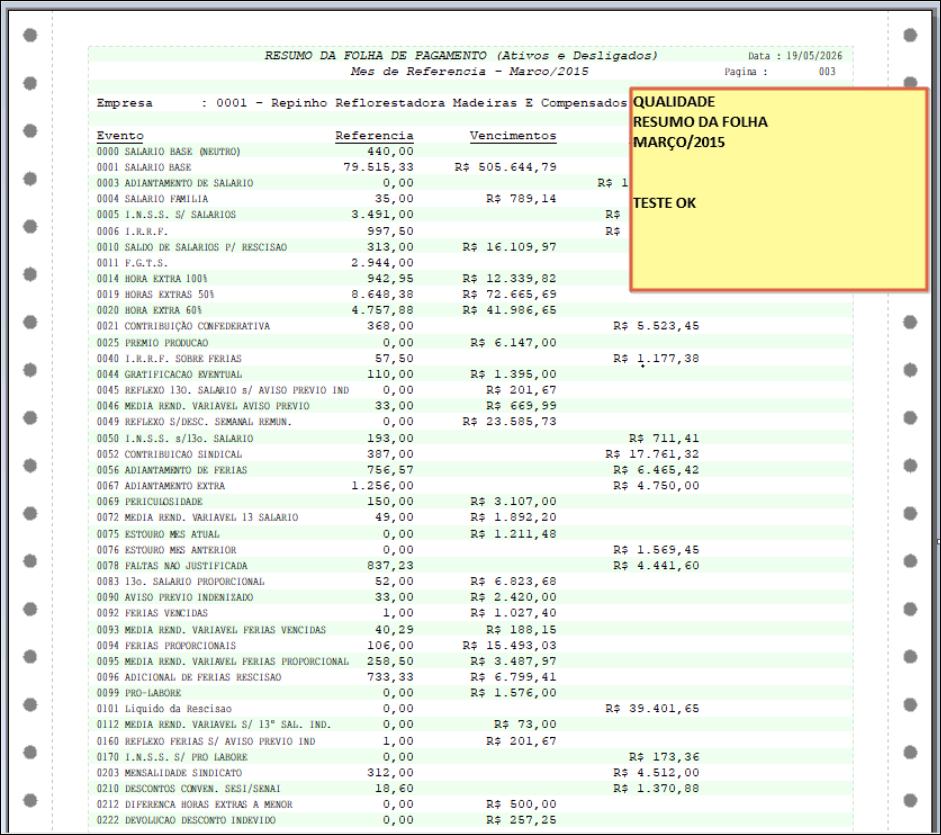Click row '0014 HORA EXTRA 100%'
Viewport: 941px width, 835px height.
(x=152, y=279)
